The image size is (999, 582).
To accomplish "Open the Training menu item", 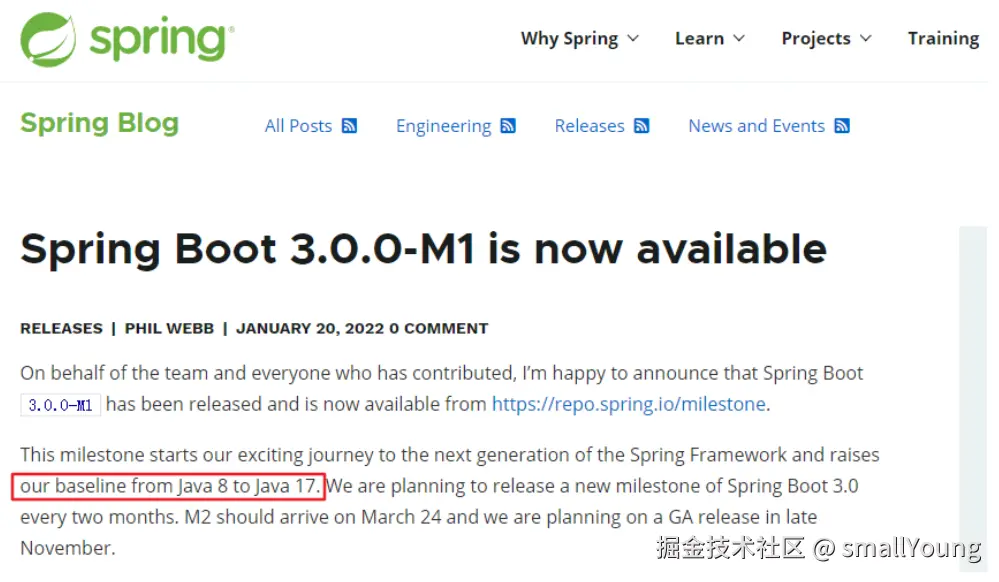I will 942,39.
